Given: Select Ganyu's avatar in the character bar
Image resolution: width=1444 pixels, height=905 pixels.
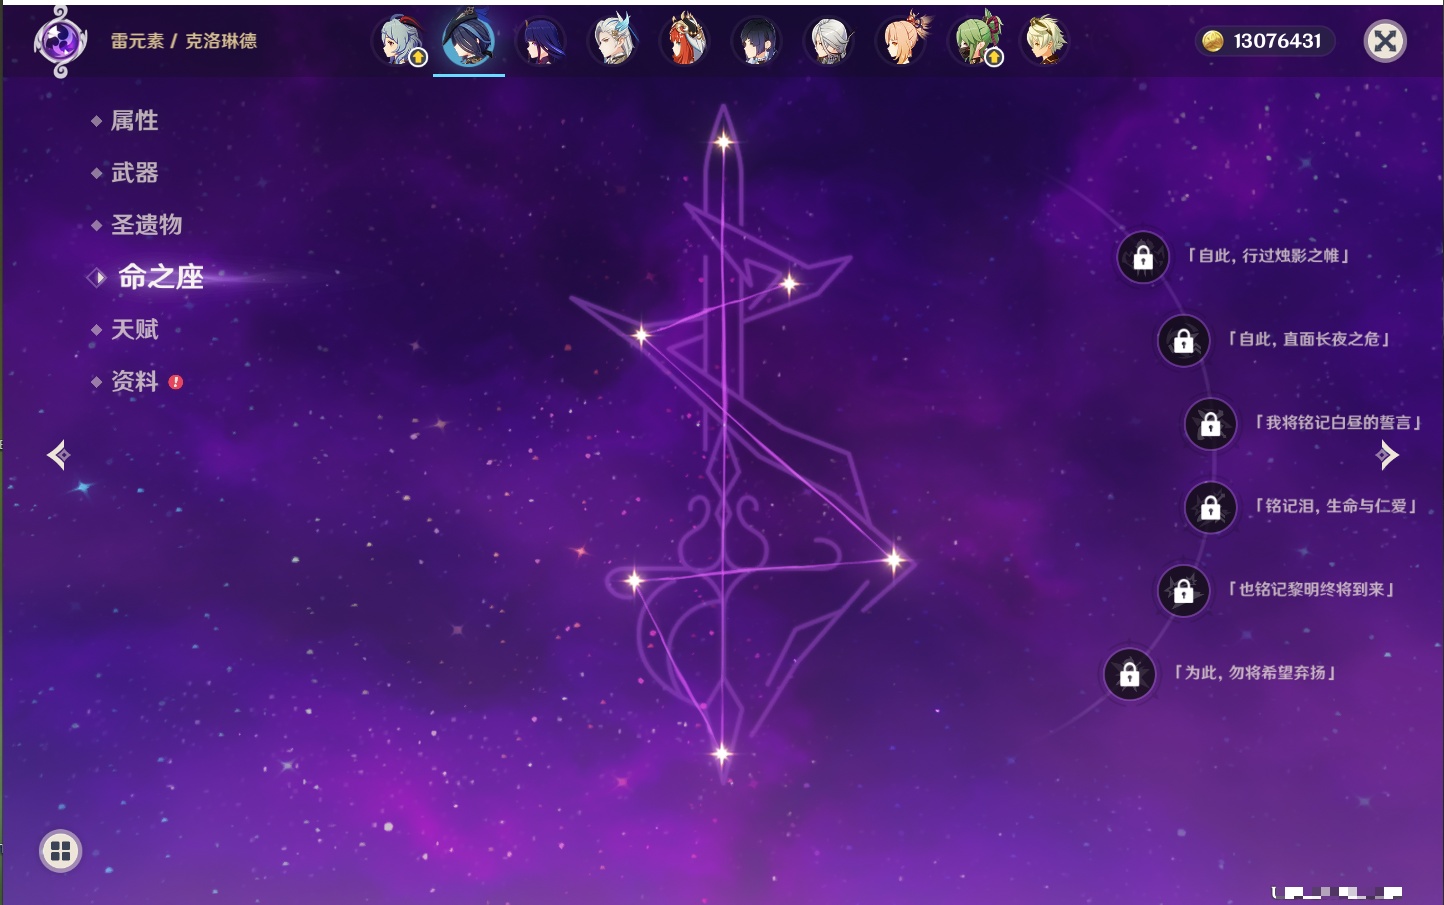Looking at the screenshot, I should tap(399, 41).
